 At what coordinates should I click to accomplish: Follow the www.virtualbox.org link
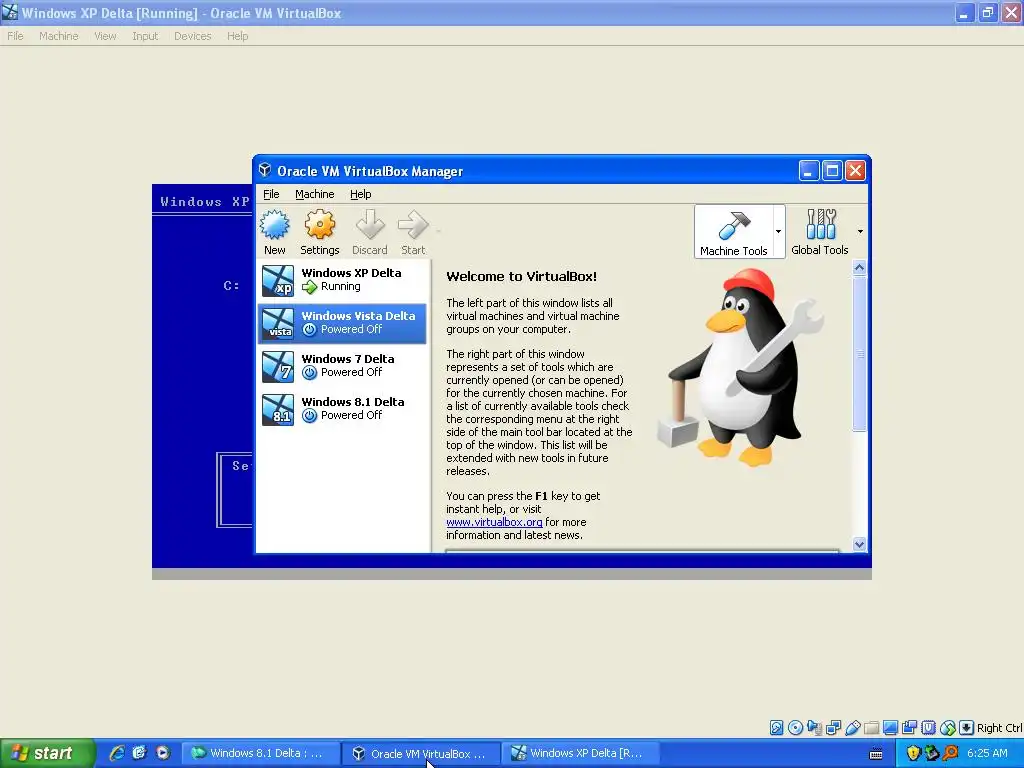pos(494,522)
